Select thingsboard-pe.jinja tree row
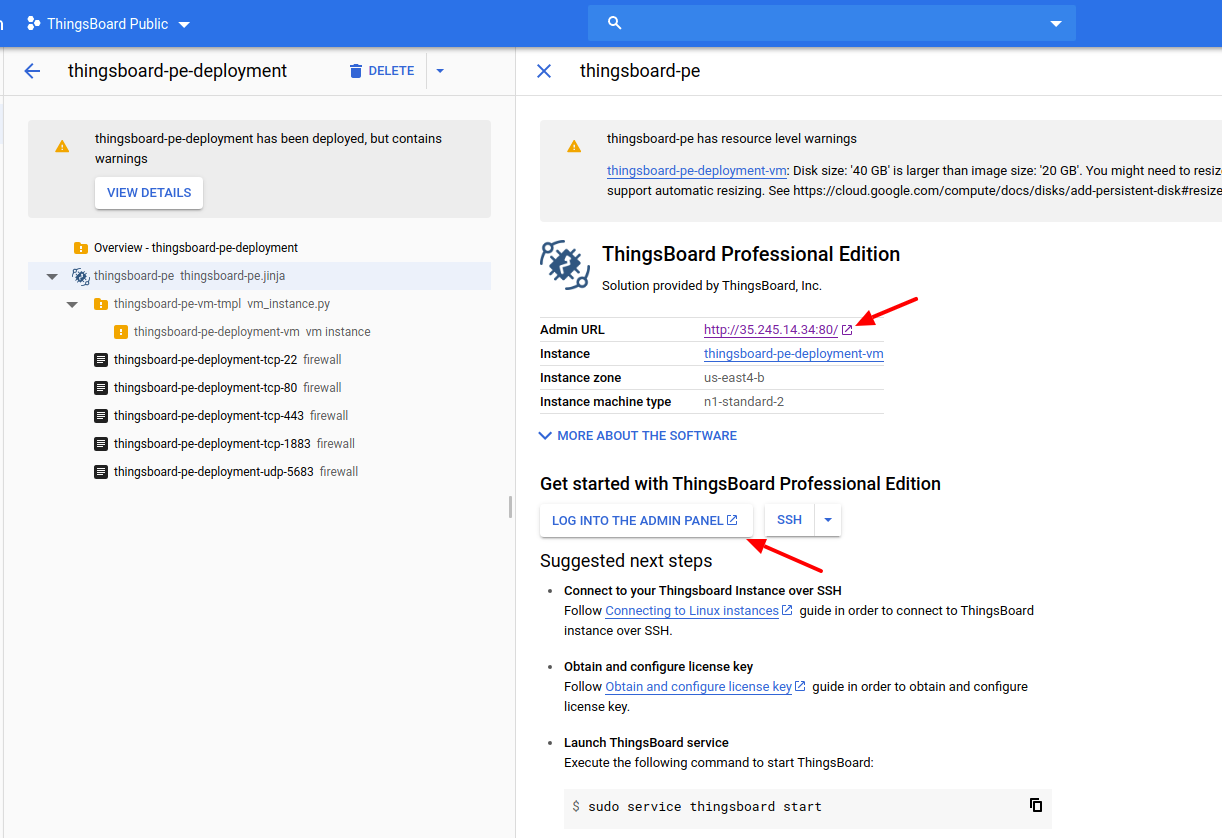Viewport: 1222px width, 838px height. tap(259, 276)
